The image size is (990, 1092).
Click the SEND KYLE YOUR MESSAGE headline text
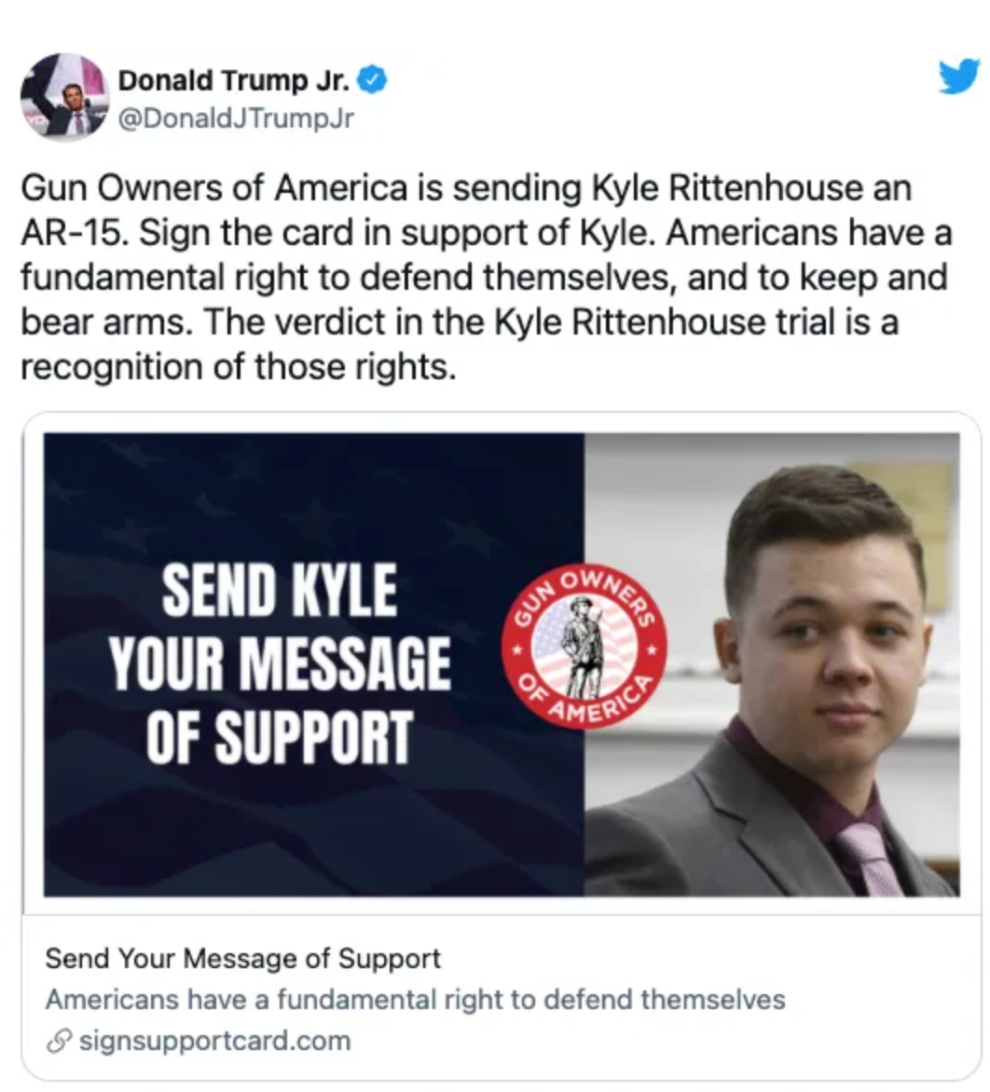pyautogui.click(x=279, y=664)
